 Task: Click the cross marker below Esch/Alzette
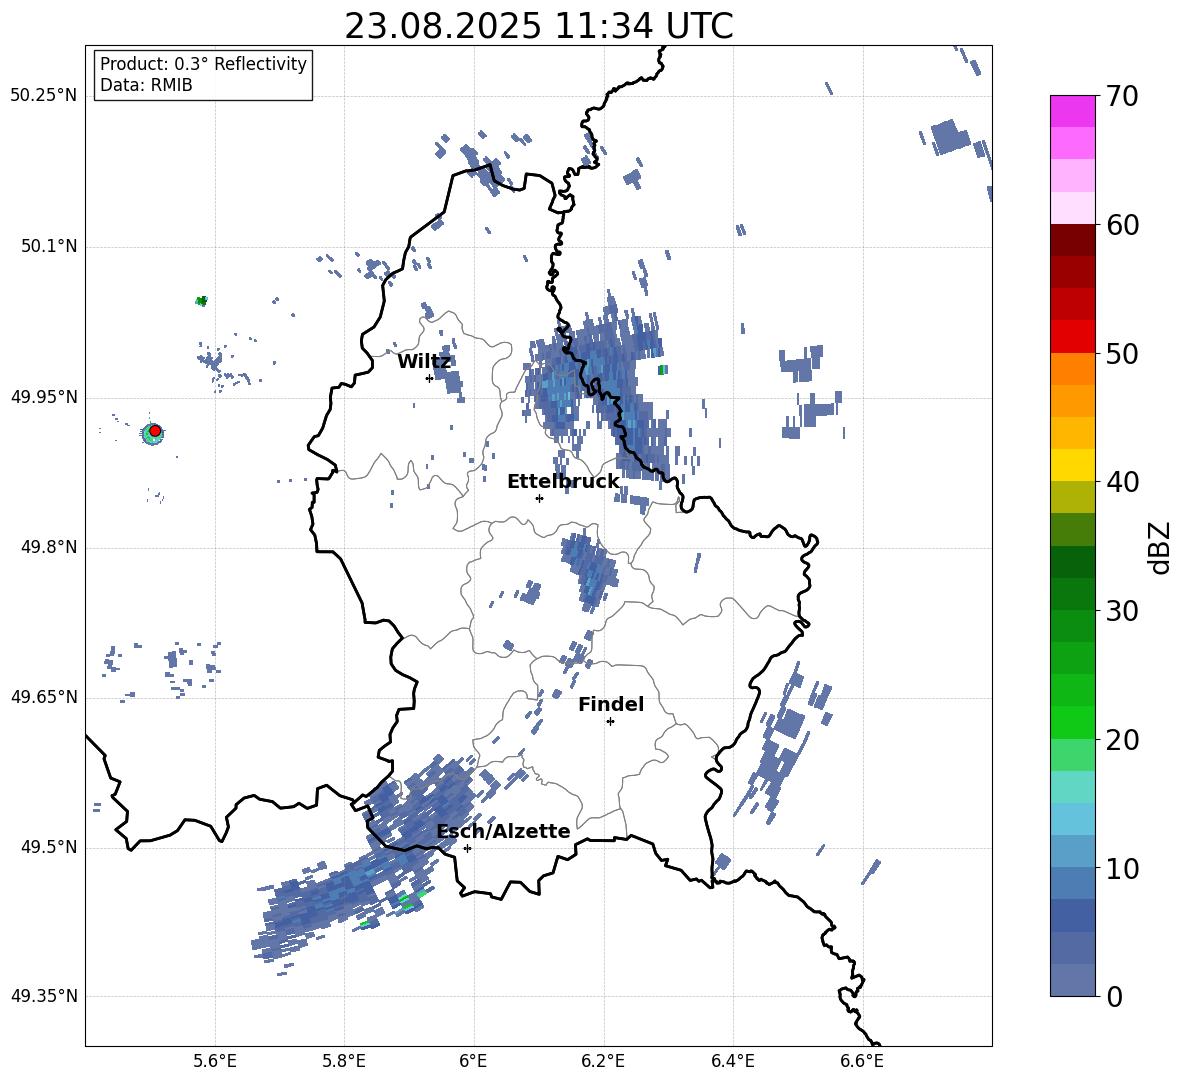(467, 848)
